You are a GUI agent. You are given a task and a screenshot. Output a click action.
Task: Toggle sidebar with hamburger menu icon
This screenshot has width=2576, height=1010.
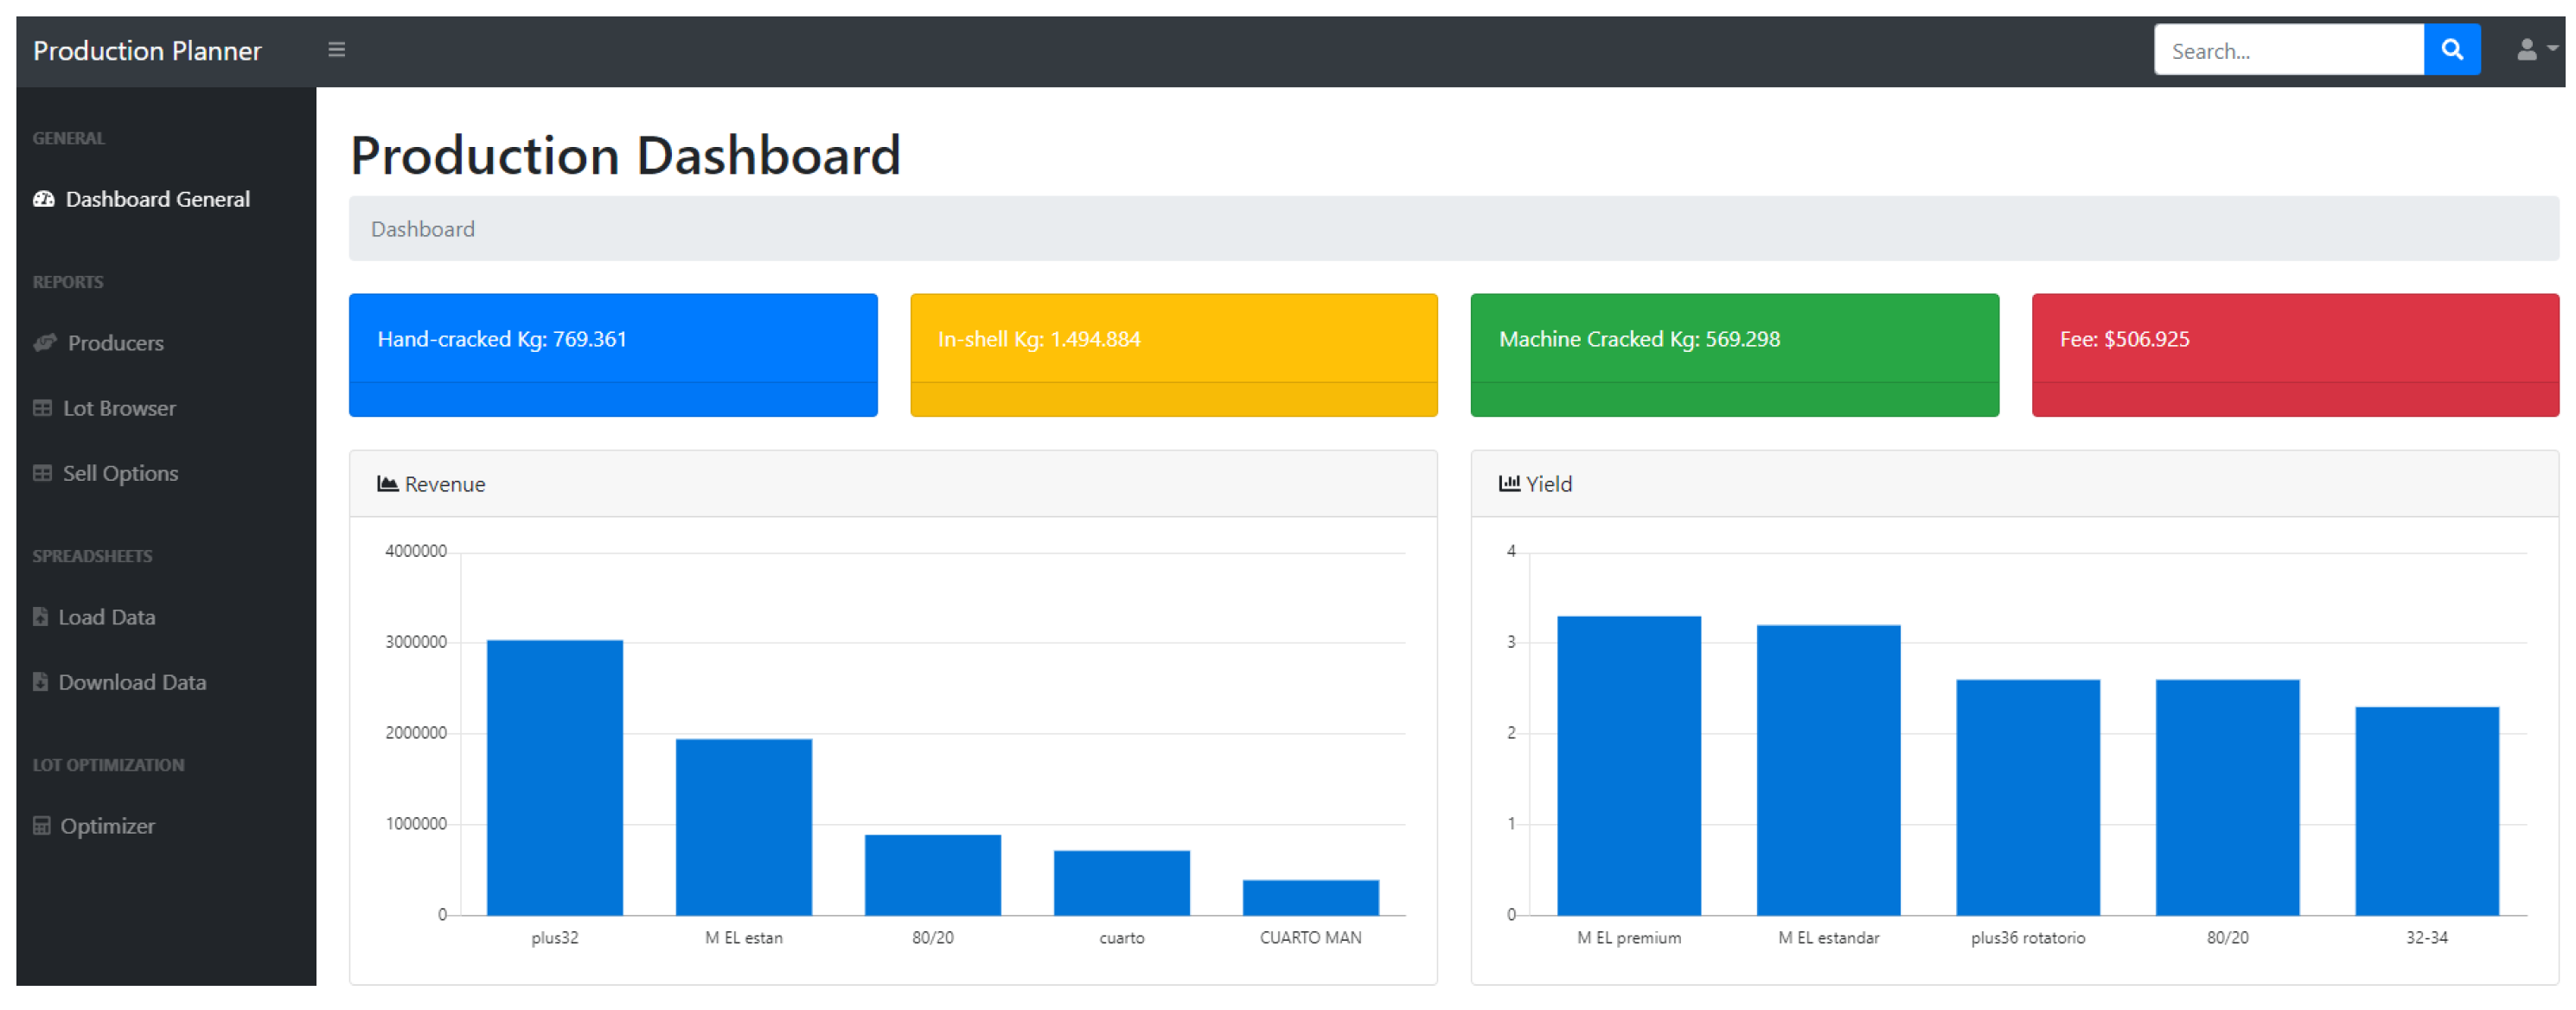336,49
